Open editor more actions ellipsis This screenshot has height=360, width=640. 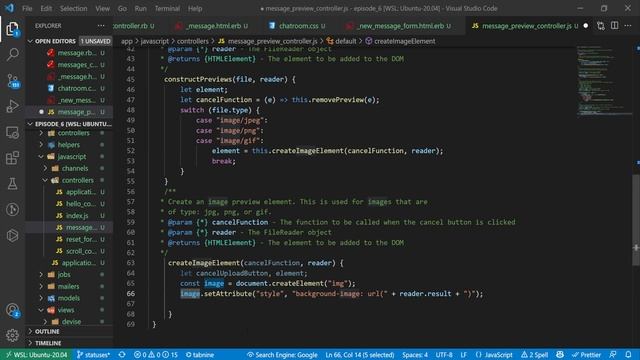[628, 26]
